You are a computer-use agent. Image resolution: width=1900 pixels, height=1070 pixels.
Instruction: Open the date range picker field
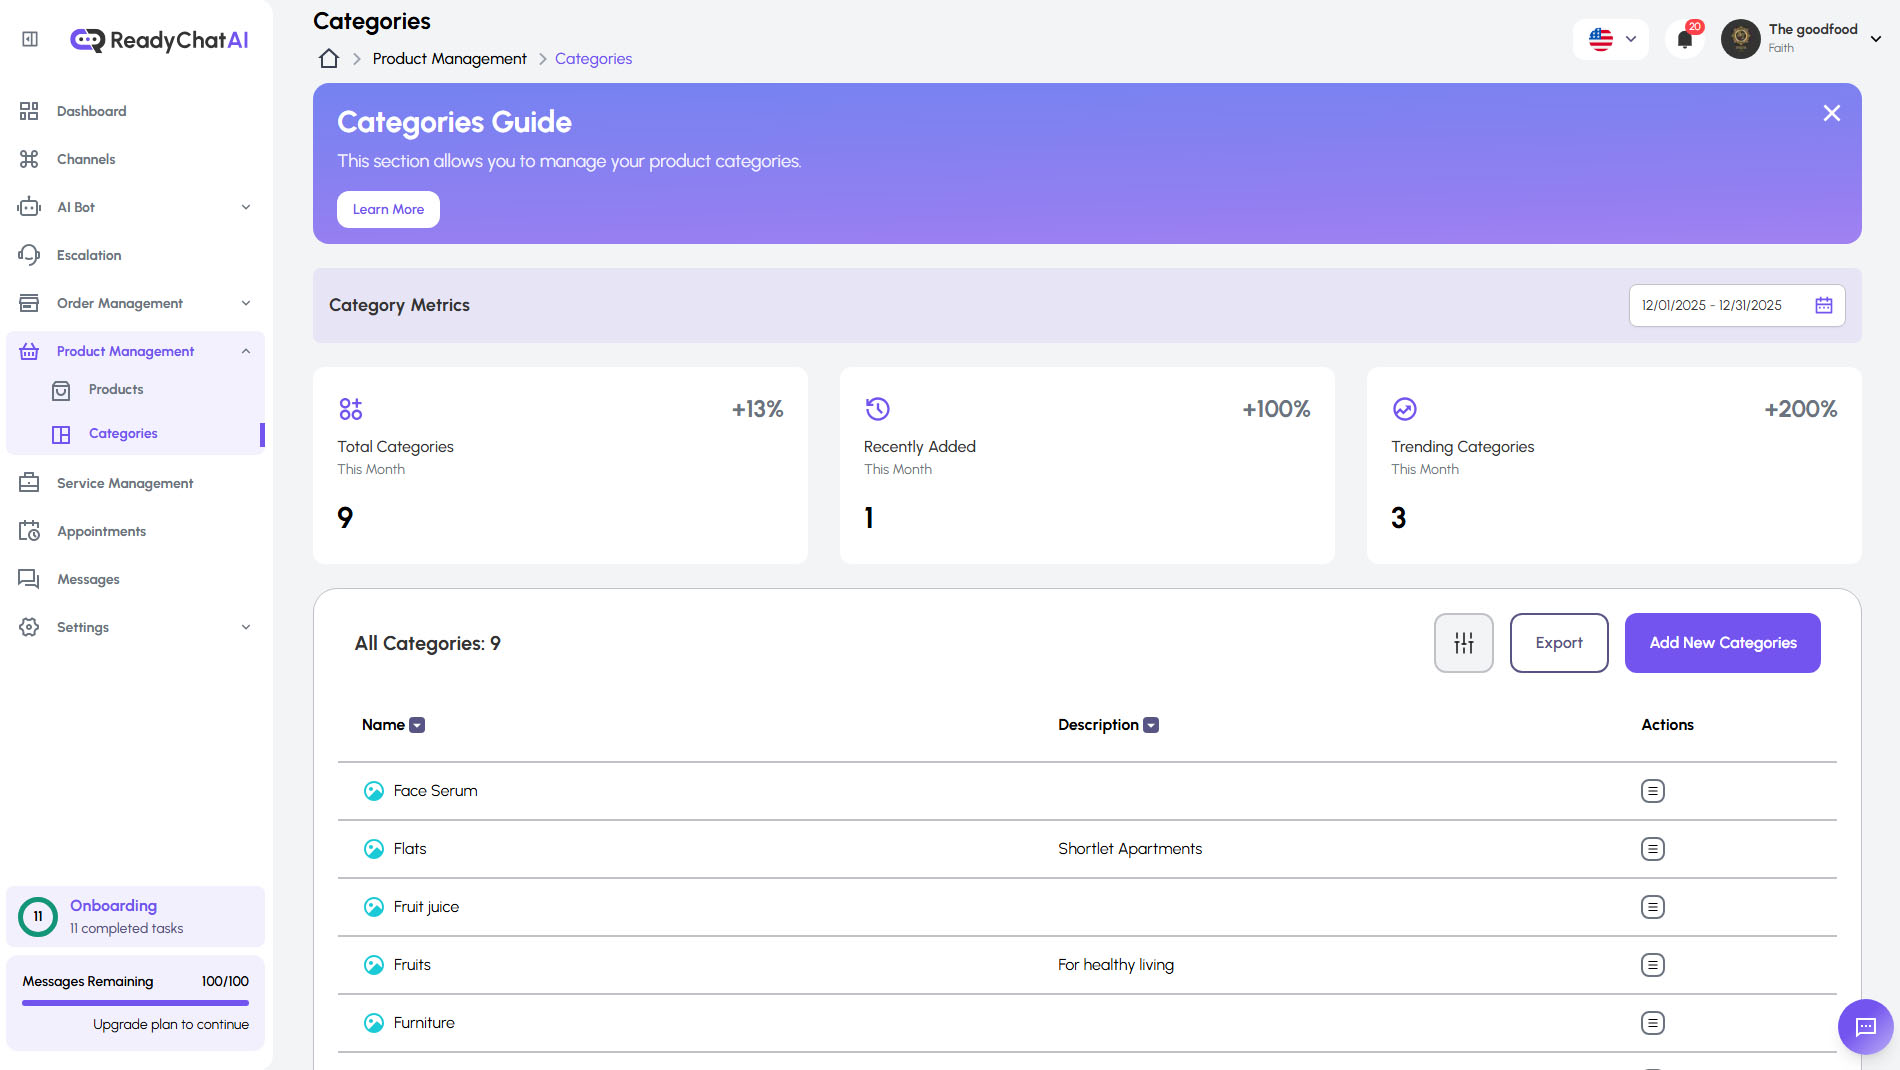pos(1736,306)
